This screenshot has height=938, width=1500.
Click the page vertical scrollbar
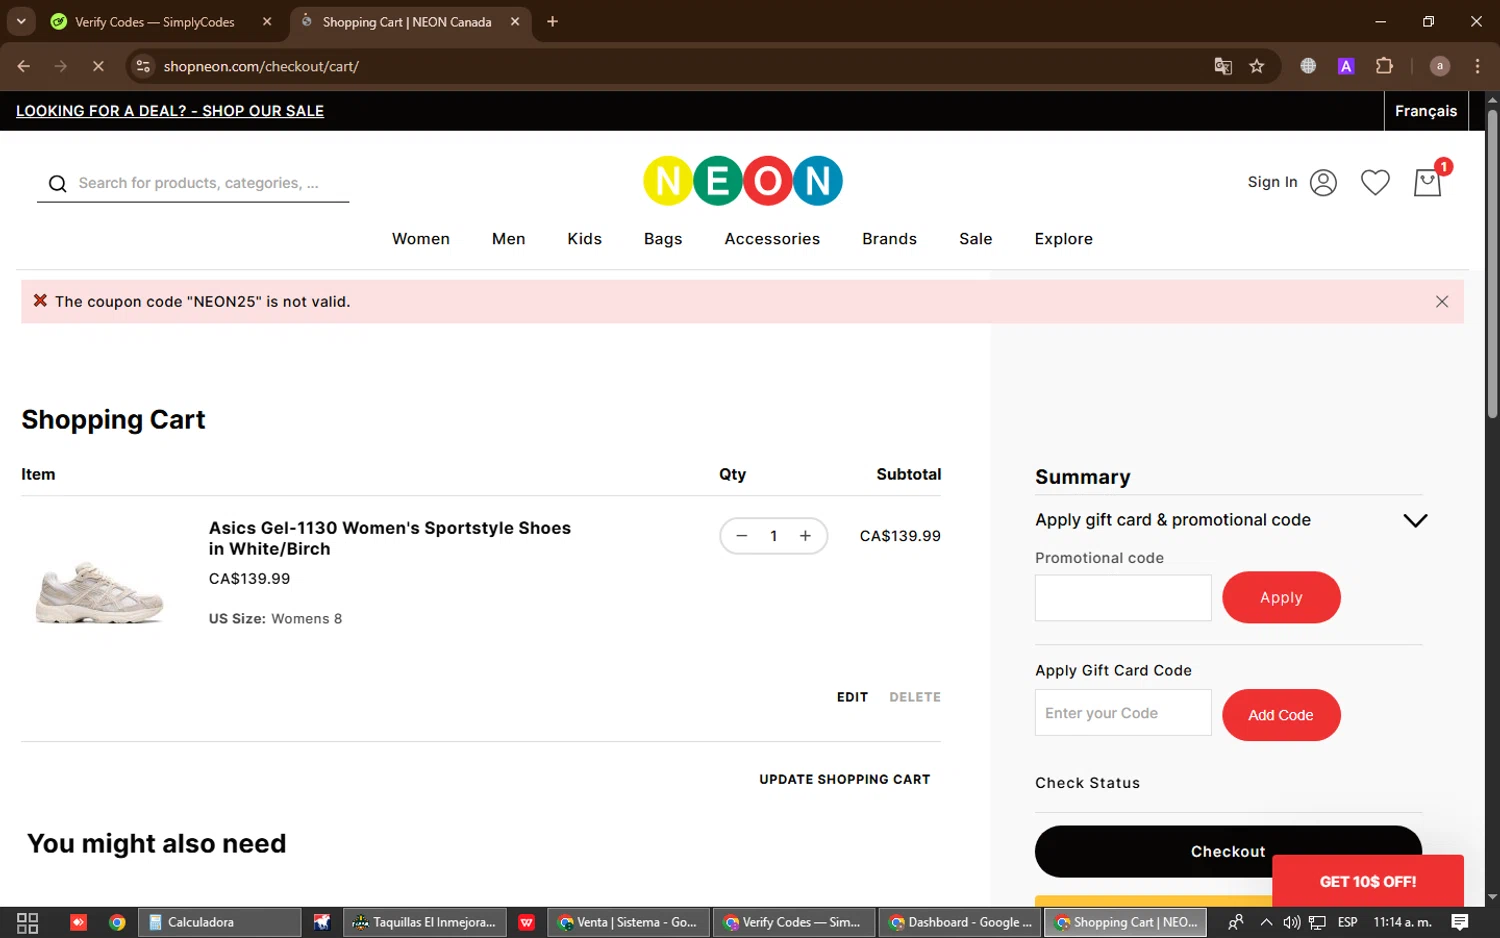1492,262
